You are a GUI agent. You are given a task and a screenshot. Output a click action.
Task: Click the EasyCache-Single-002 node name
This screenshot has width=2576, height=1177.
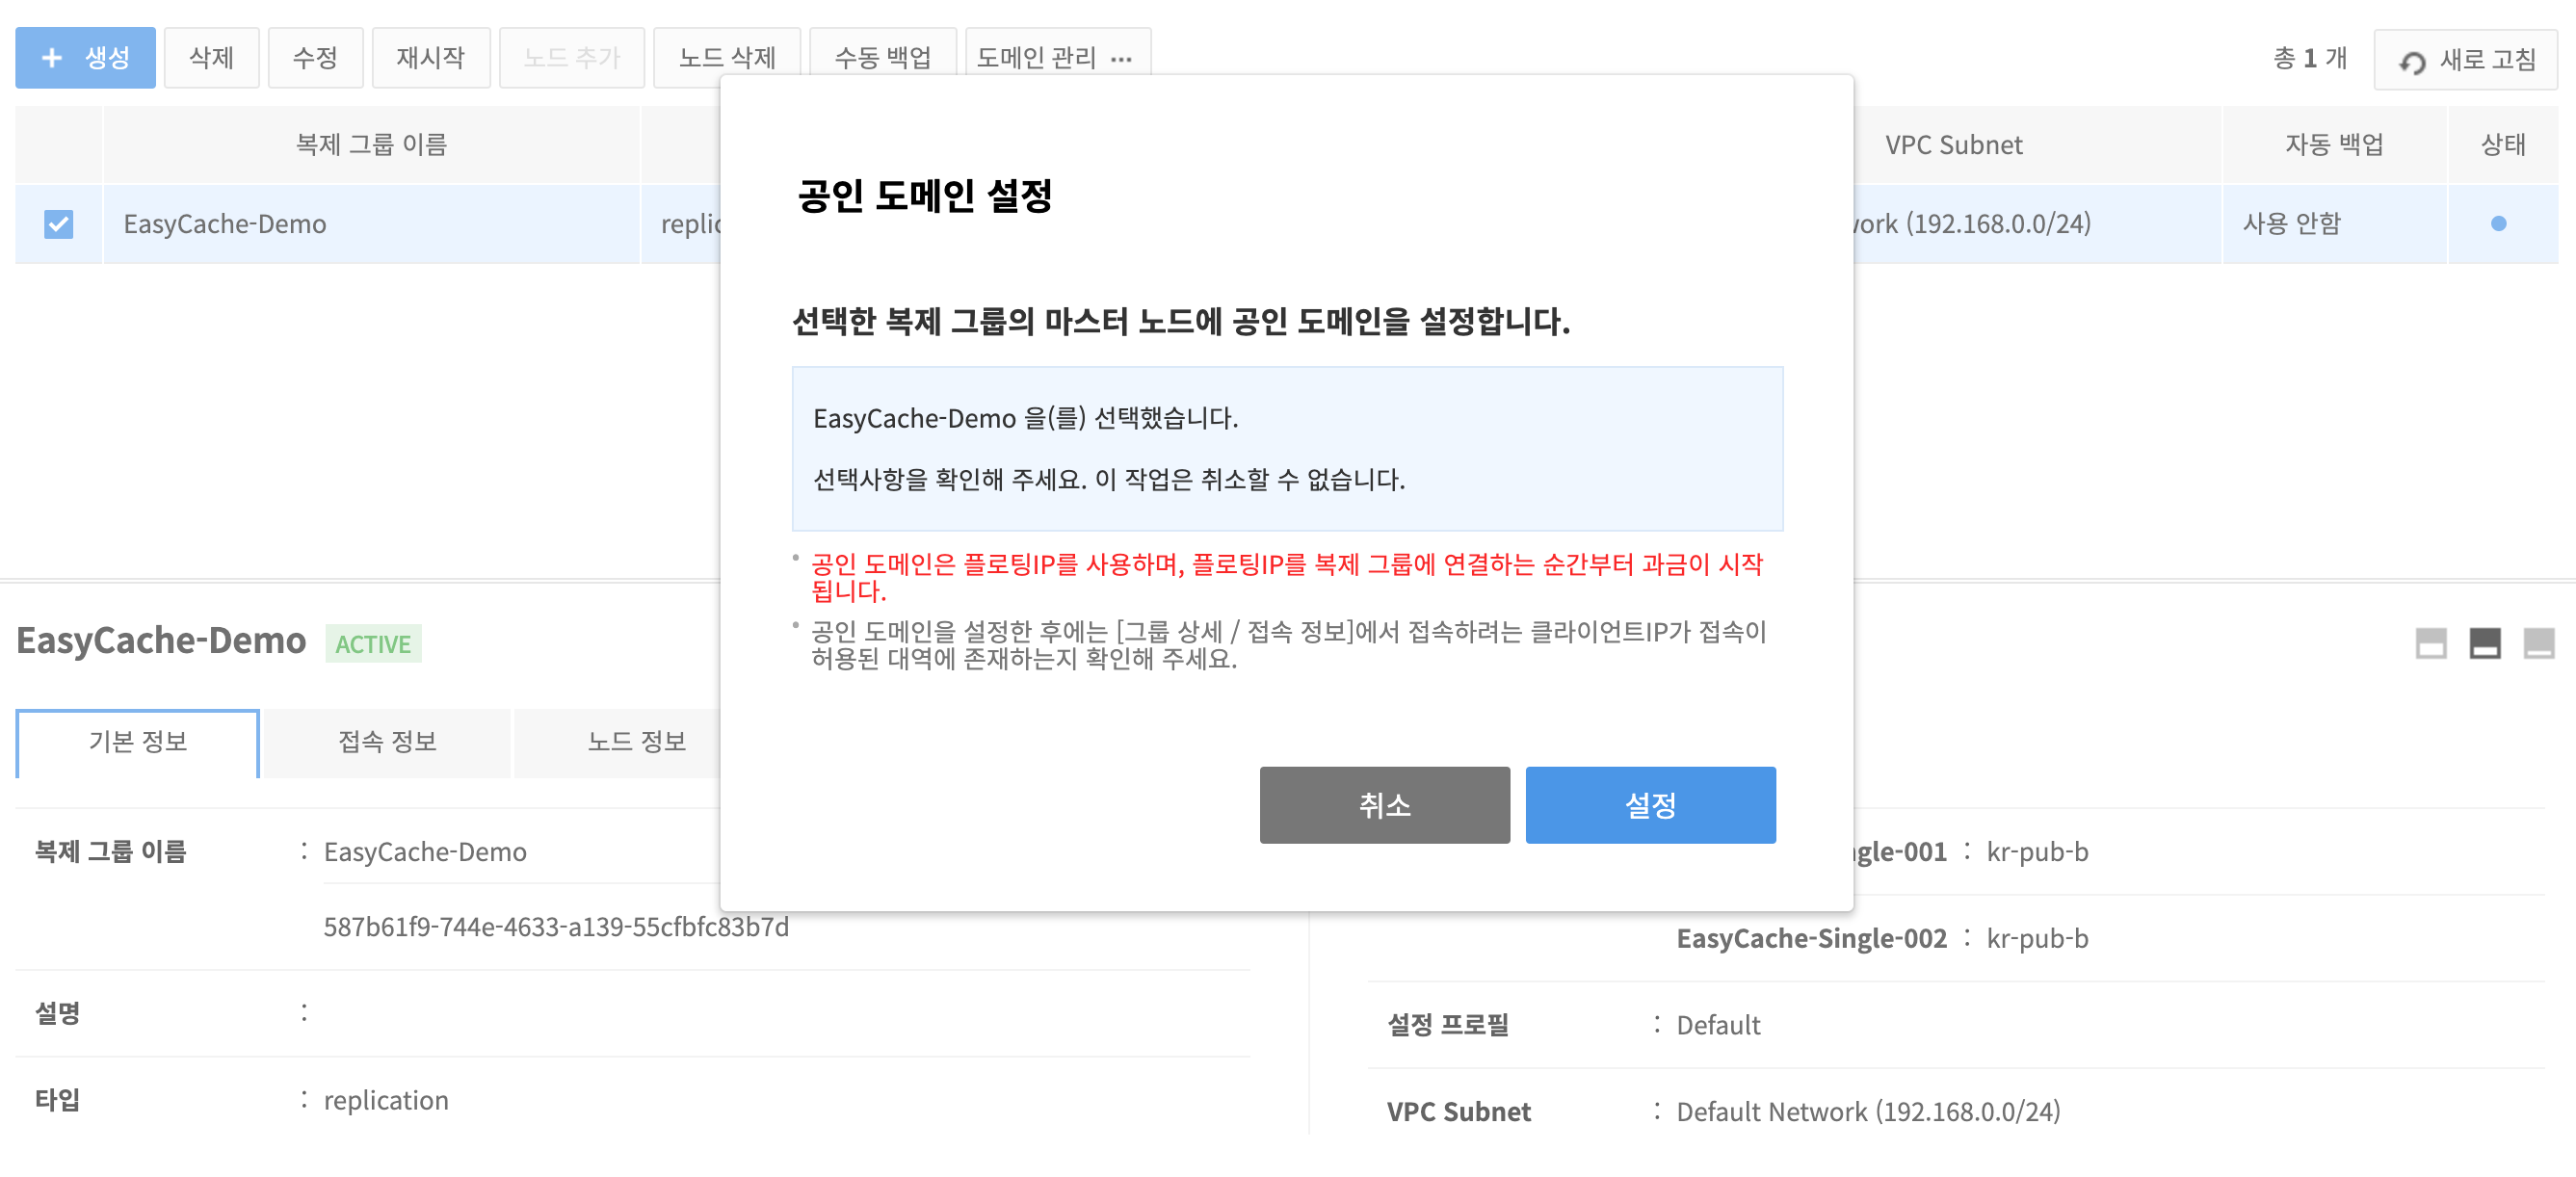click(x=1811, y=938)
